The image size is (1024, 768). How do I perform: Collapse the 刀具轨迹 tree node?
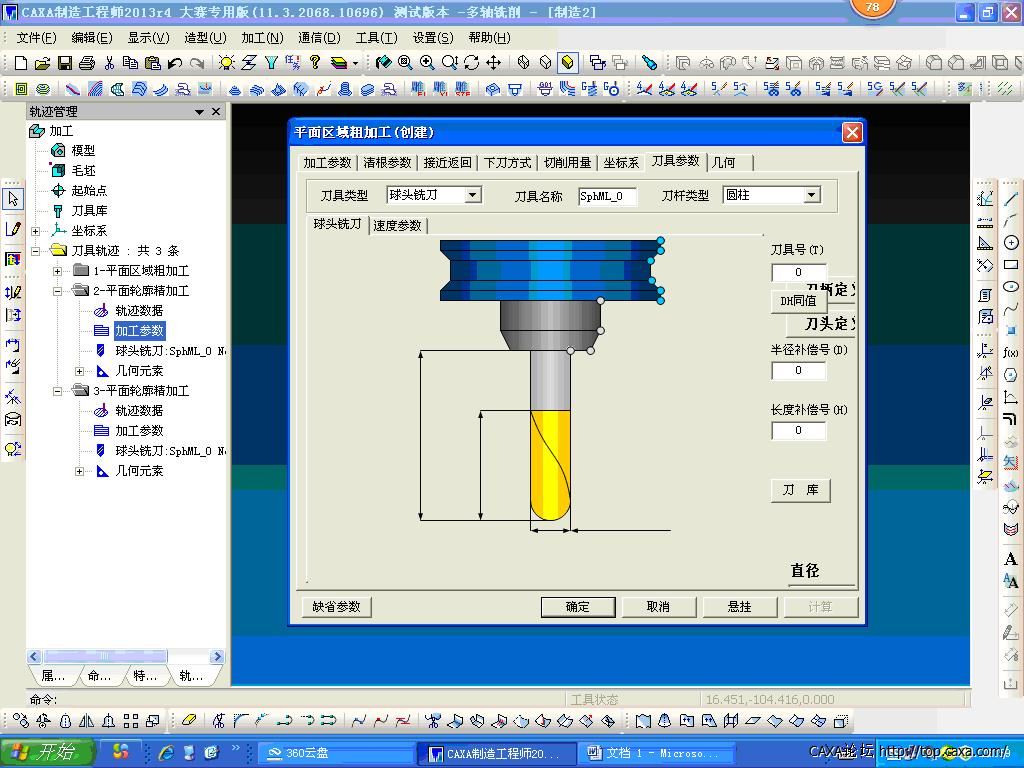[x=35, y=251]
